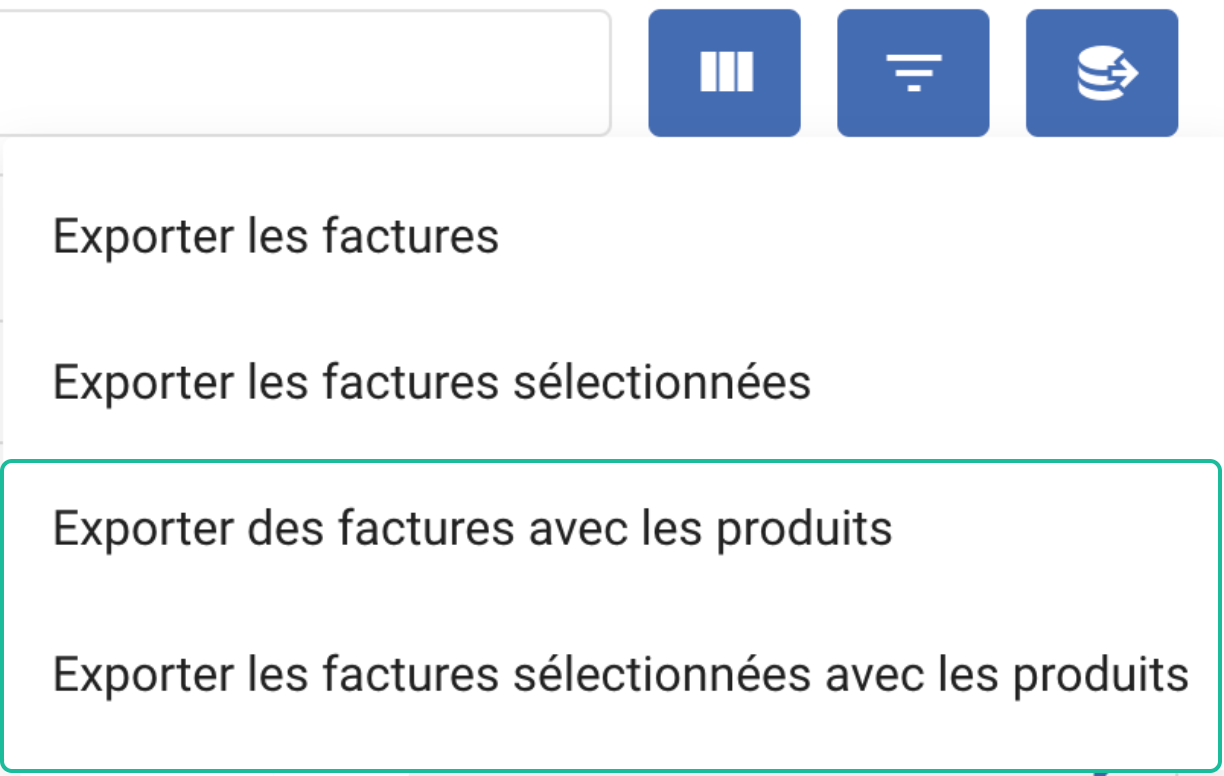Screen dimensions: 1224x776
Task: Click the three vertical bars columns icon
Action: (726, 73)
